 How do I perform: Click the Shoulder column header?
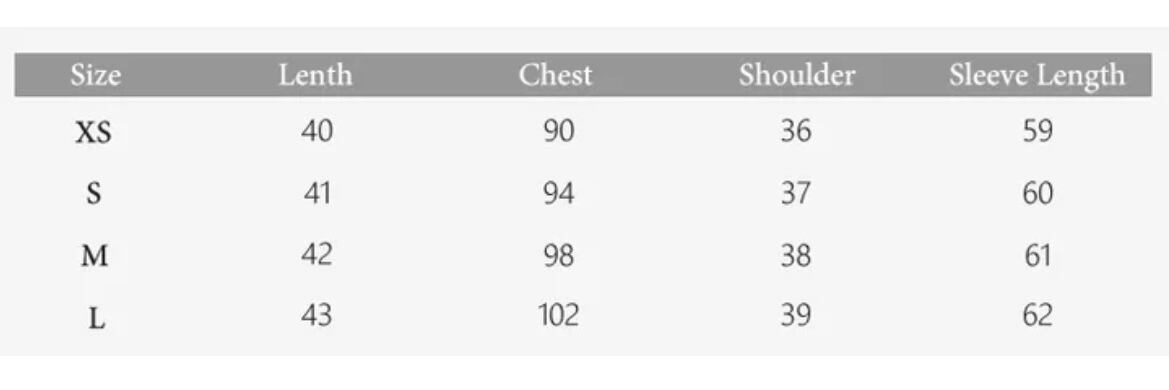click(x=797, y=75)
